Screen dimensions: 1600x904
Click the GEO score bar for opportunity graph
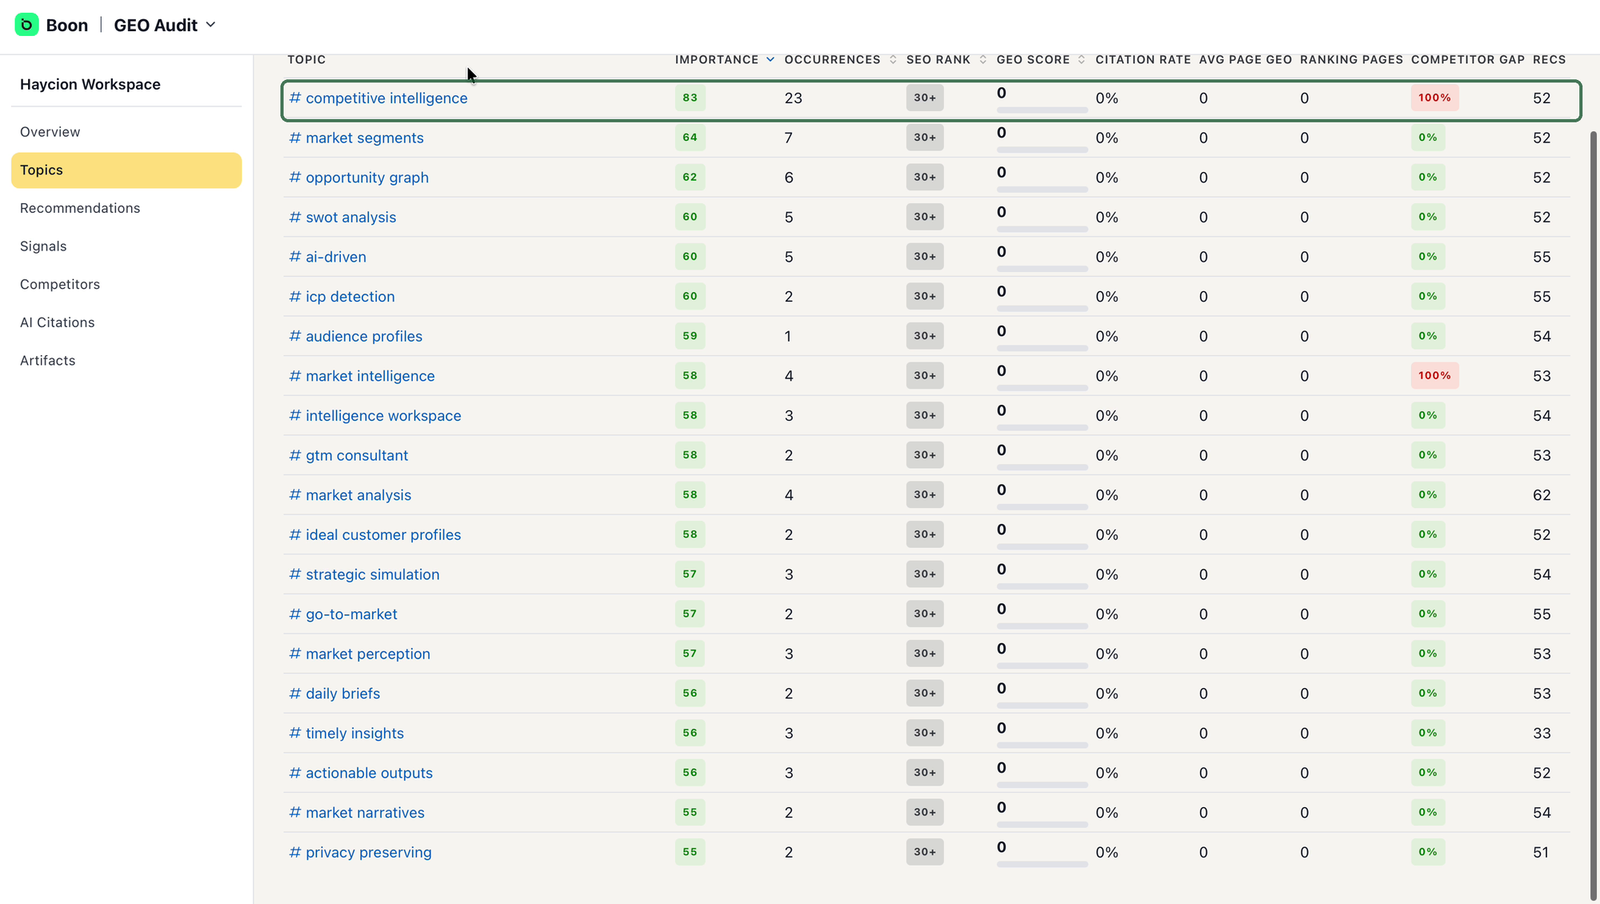pyautogui.click(x=1042, y=189)
